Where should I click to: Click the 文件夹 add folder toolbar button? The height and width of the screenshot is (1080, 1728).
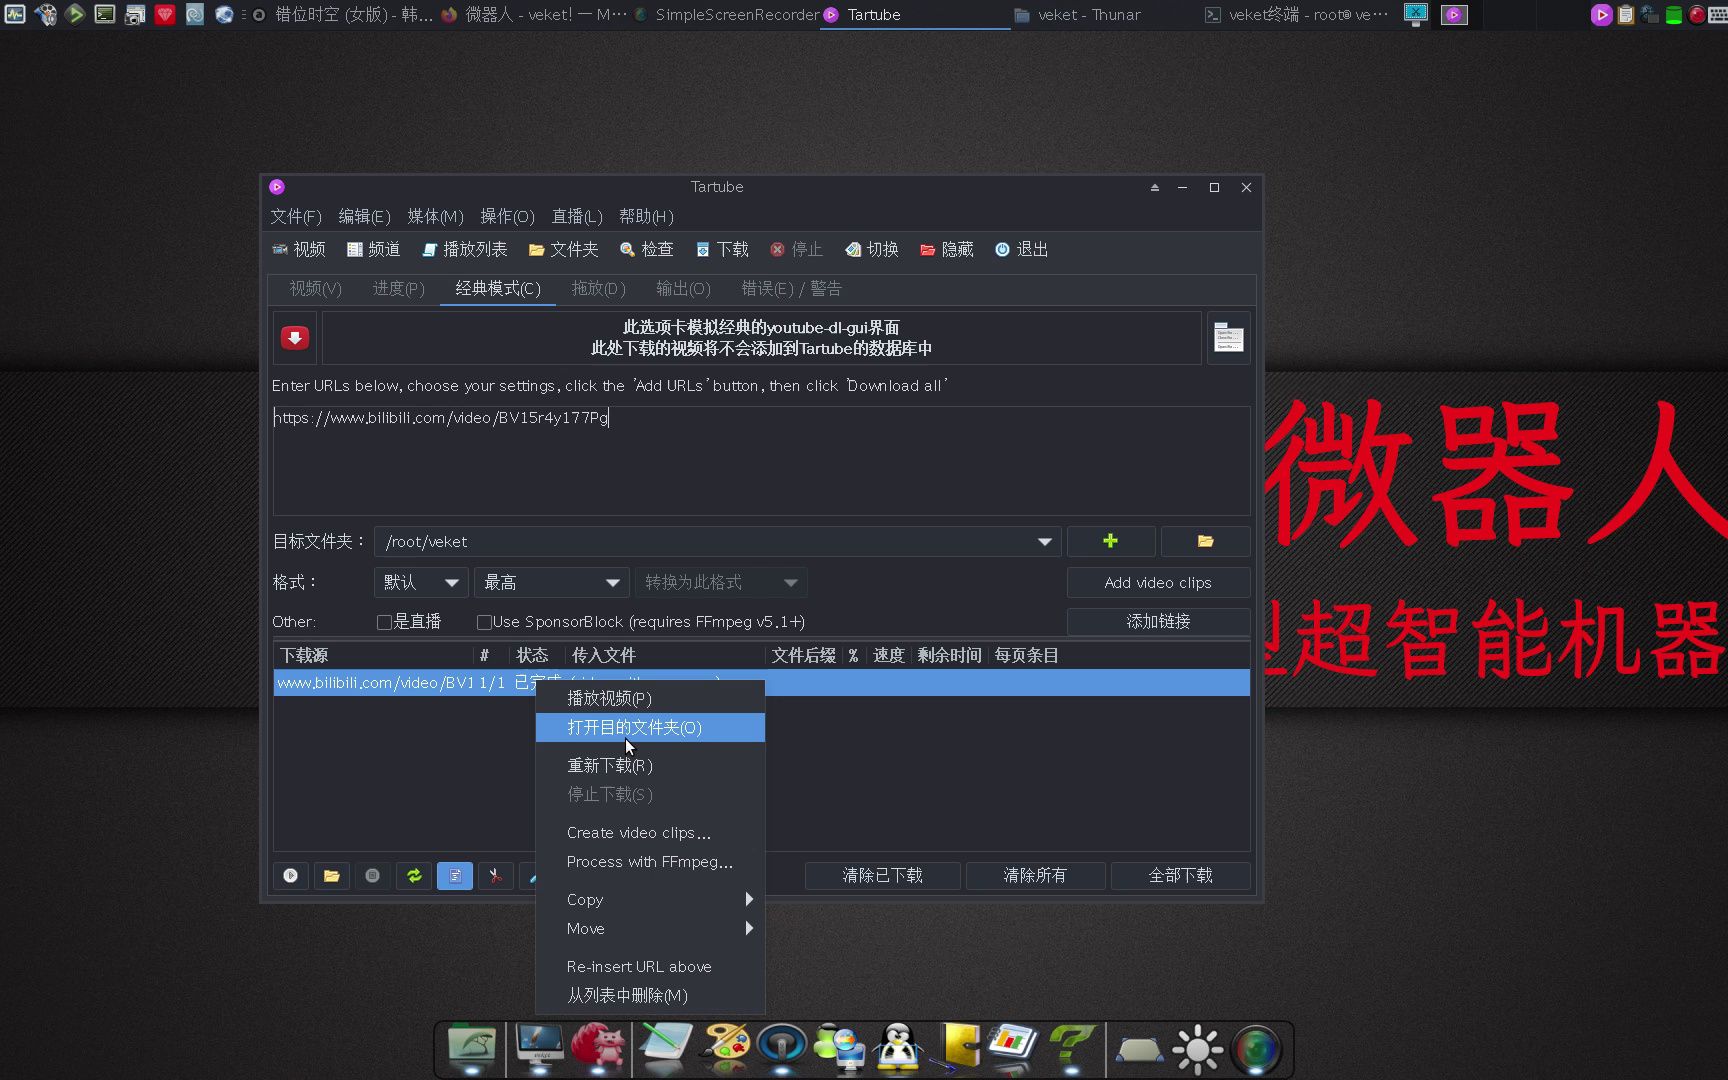click(563, 249)
